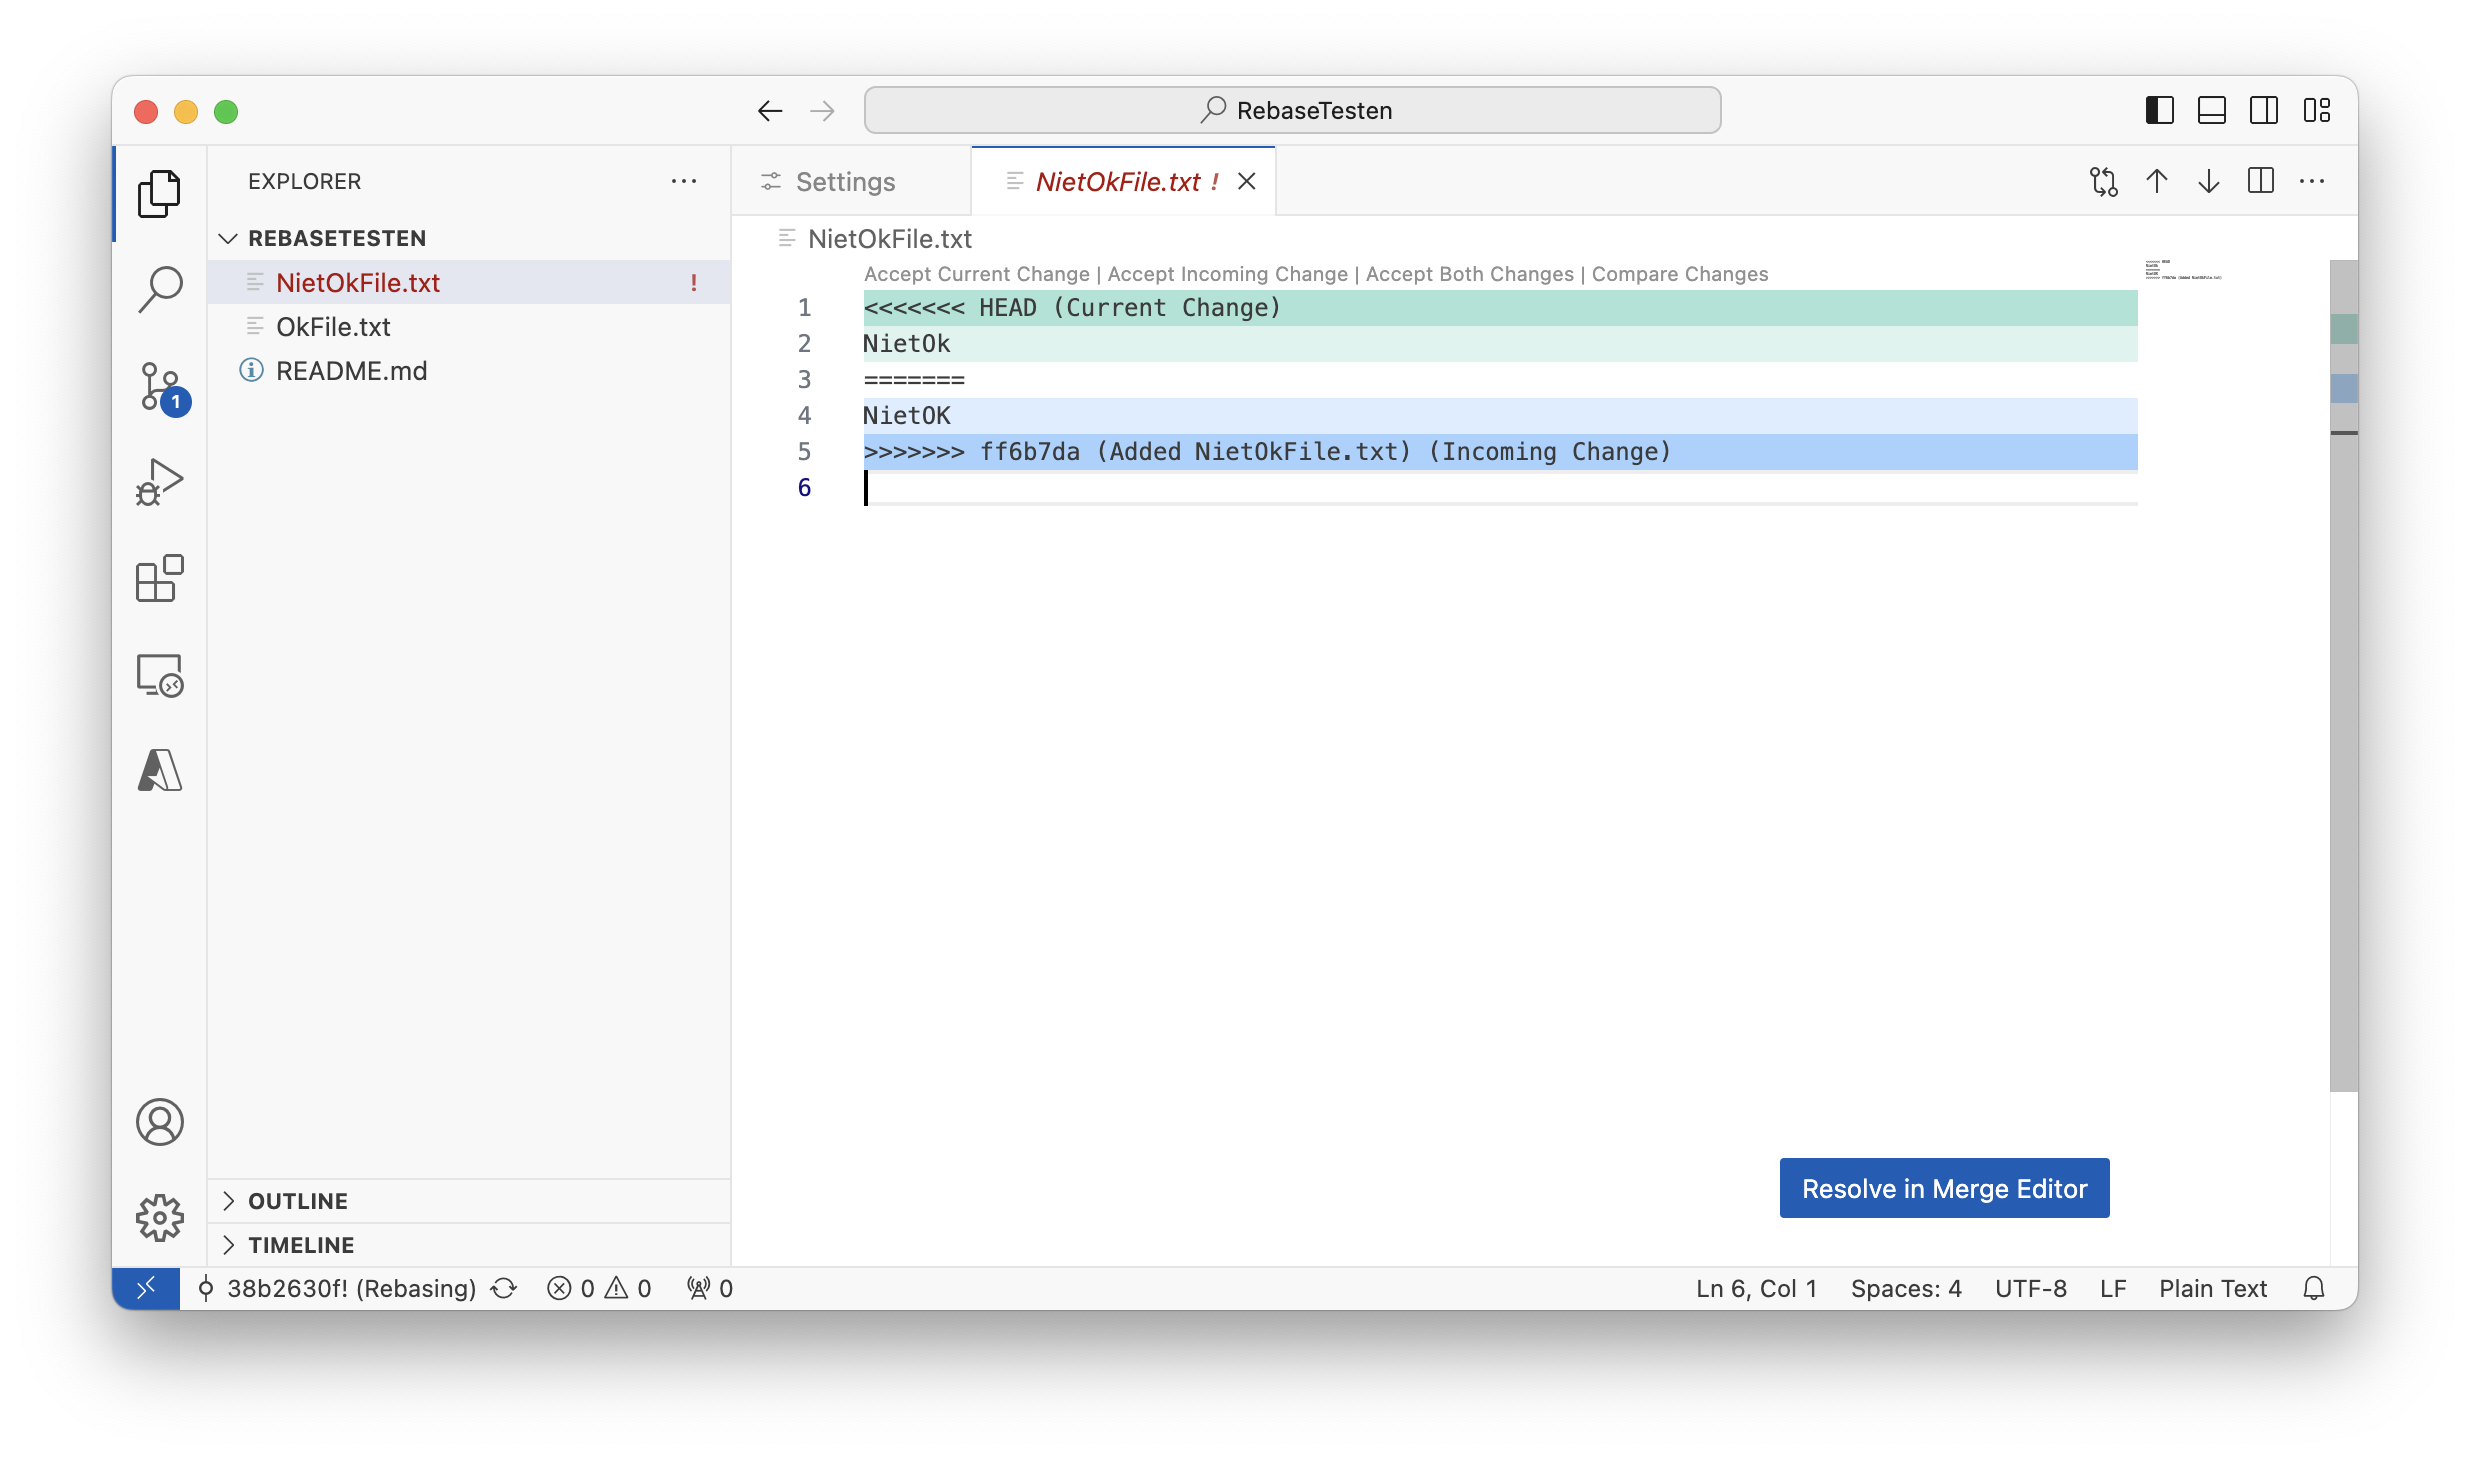Switch to the Settings tab
2470x1458 pixels.
843,181
